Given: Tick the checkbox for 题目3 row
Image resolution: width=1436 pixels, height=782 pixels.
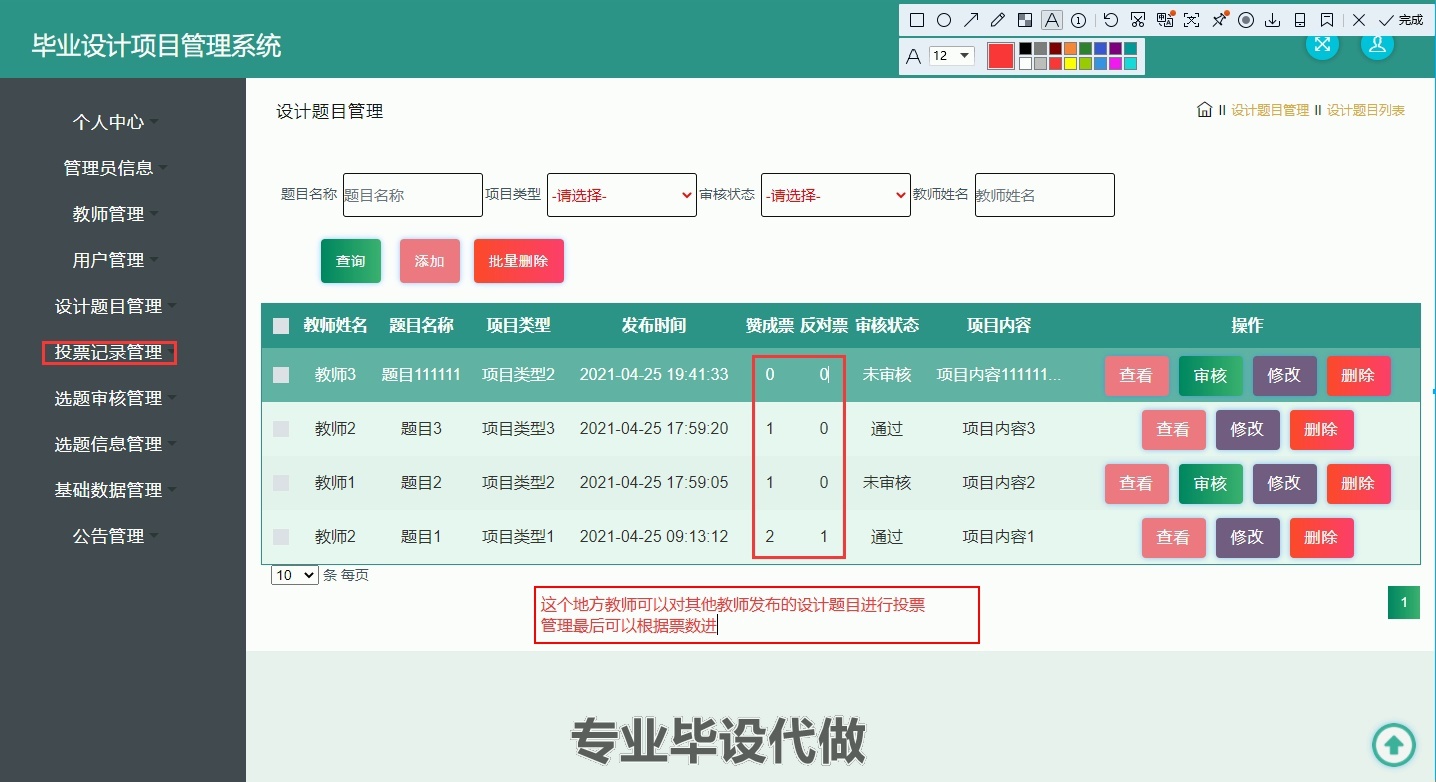Looking at the screenshot, I should 281,429.
